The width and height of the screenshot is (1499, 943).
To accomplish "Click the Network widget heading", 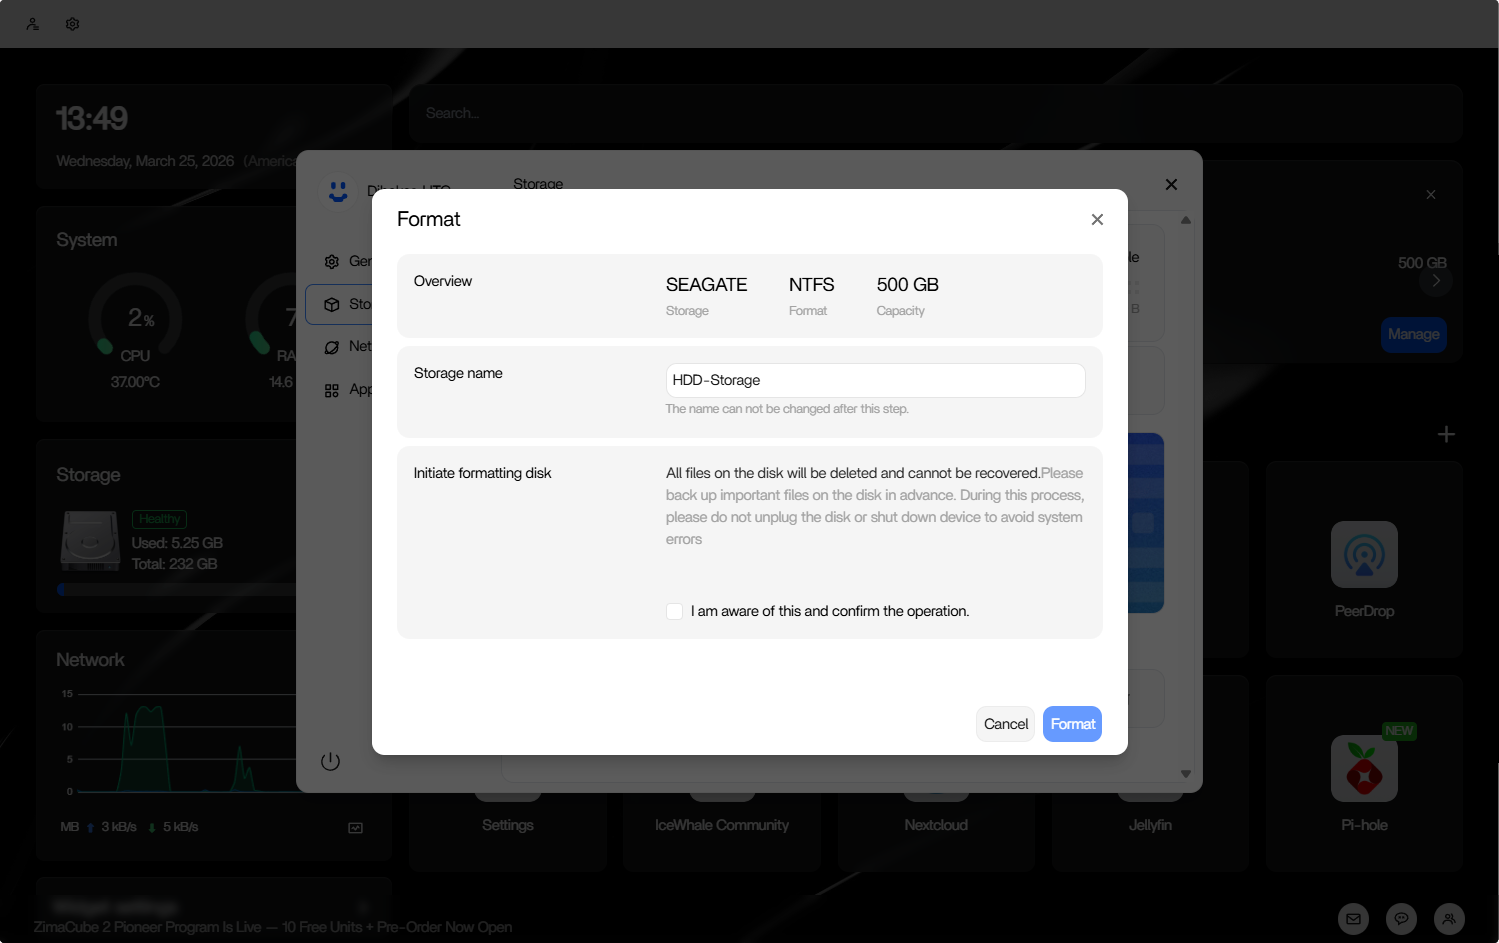I will (x=90, y=660).
